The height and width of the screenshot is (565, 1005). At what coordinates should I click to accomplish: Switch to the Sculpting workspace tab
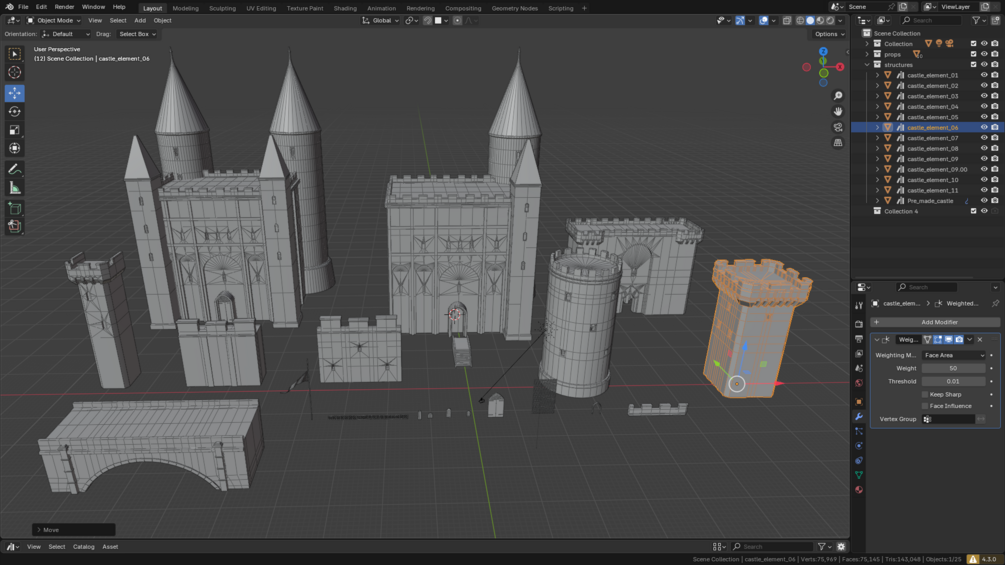pyautogui.click(x=222, y=8)
